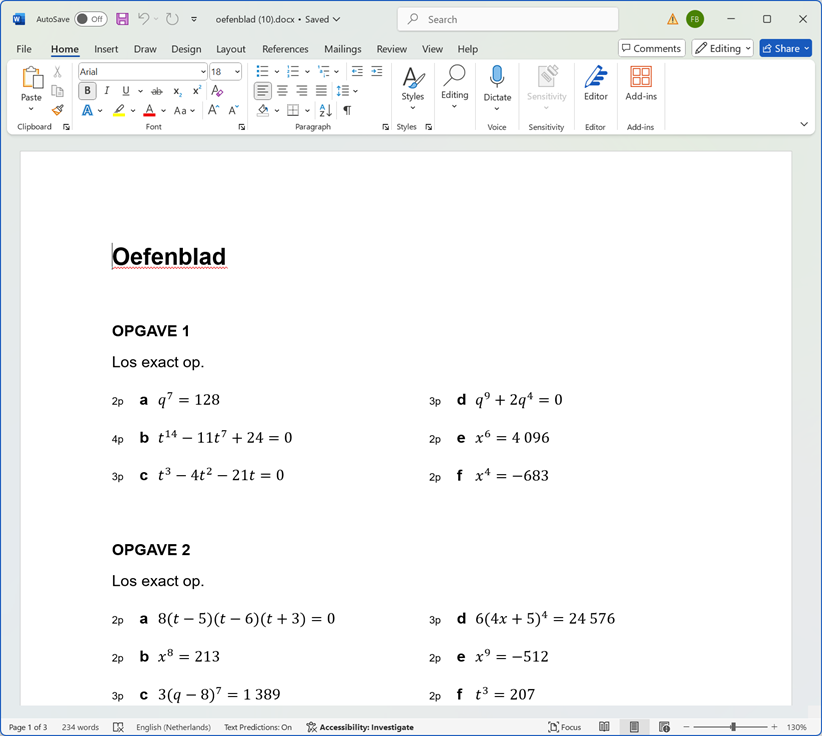This screenshot has width=822, height=736.
Task: Switch to the Draw tab
Action: click(145, 49)
